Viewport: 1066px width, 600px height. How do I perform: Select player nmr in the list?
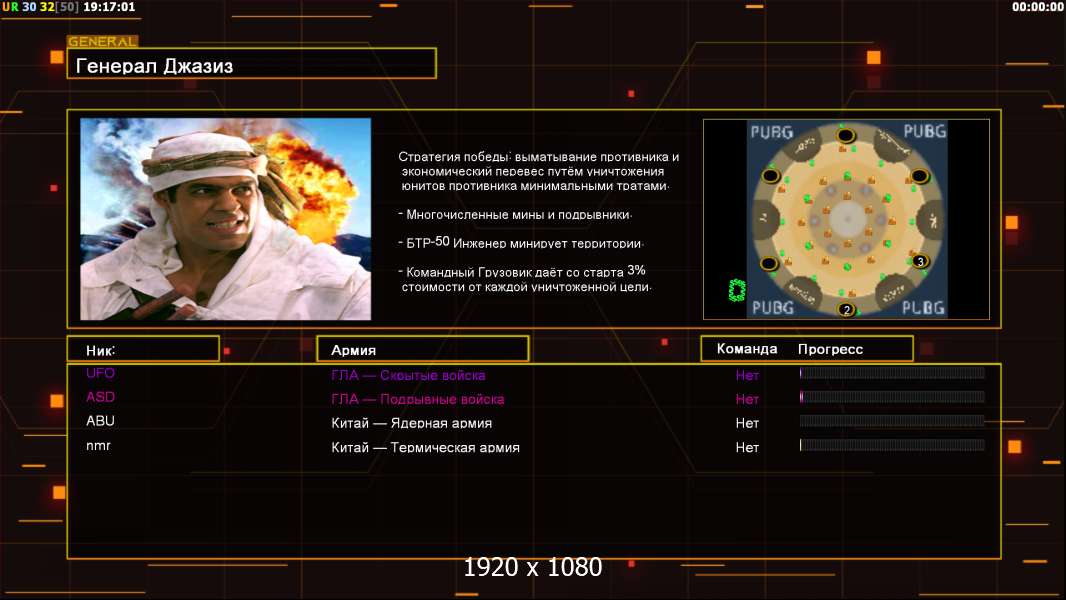coord(98,446)
